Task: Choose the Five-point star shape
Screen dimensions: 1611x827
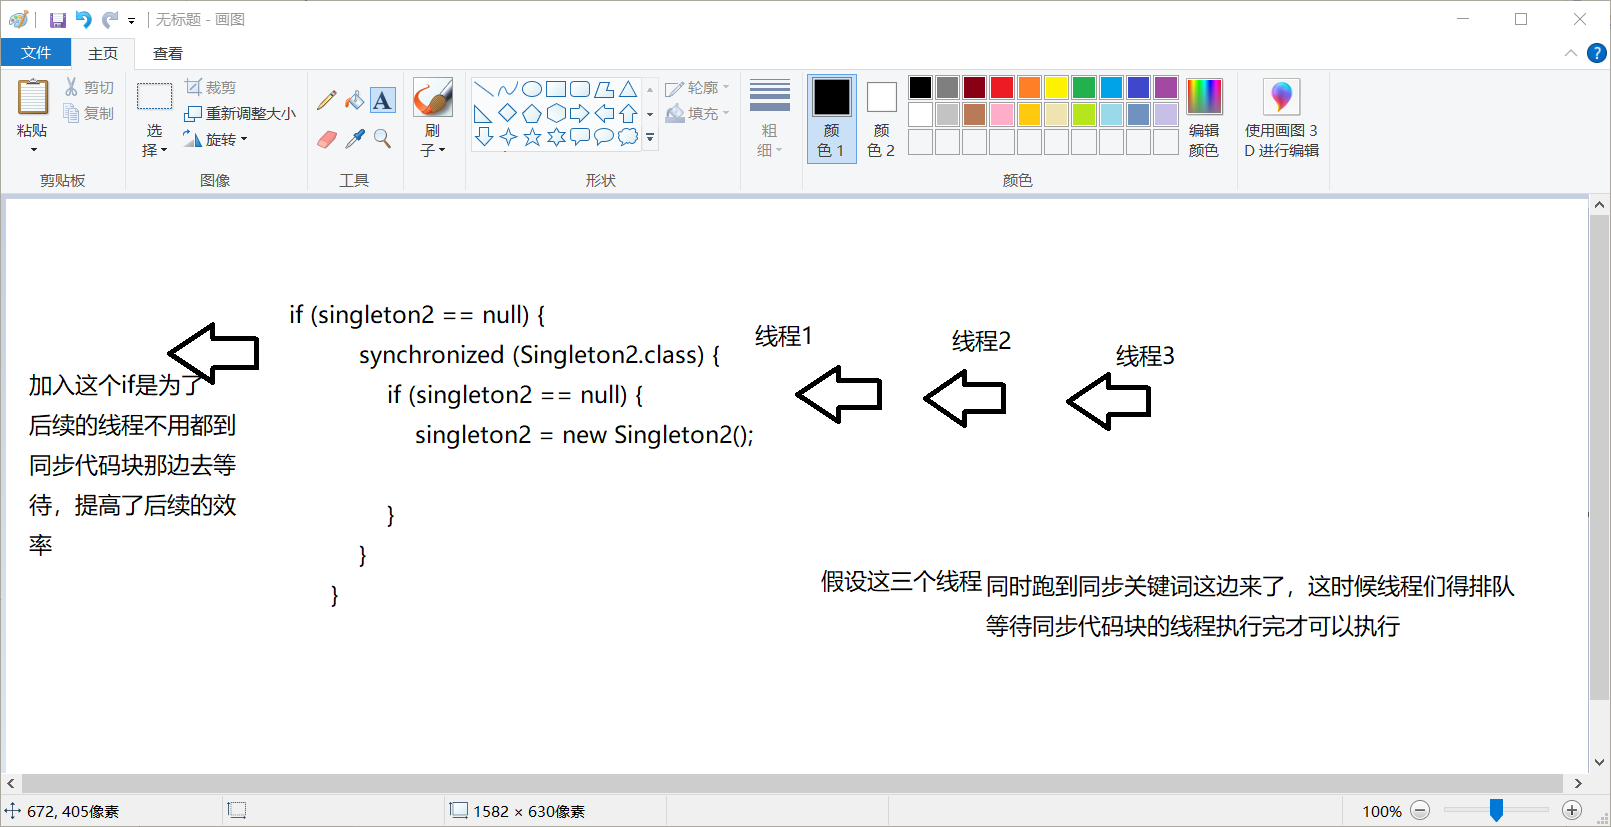Action: point(532,137)
